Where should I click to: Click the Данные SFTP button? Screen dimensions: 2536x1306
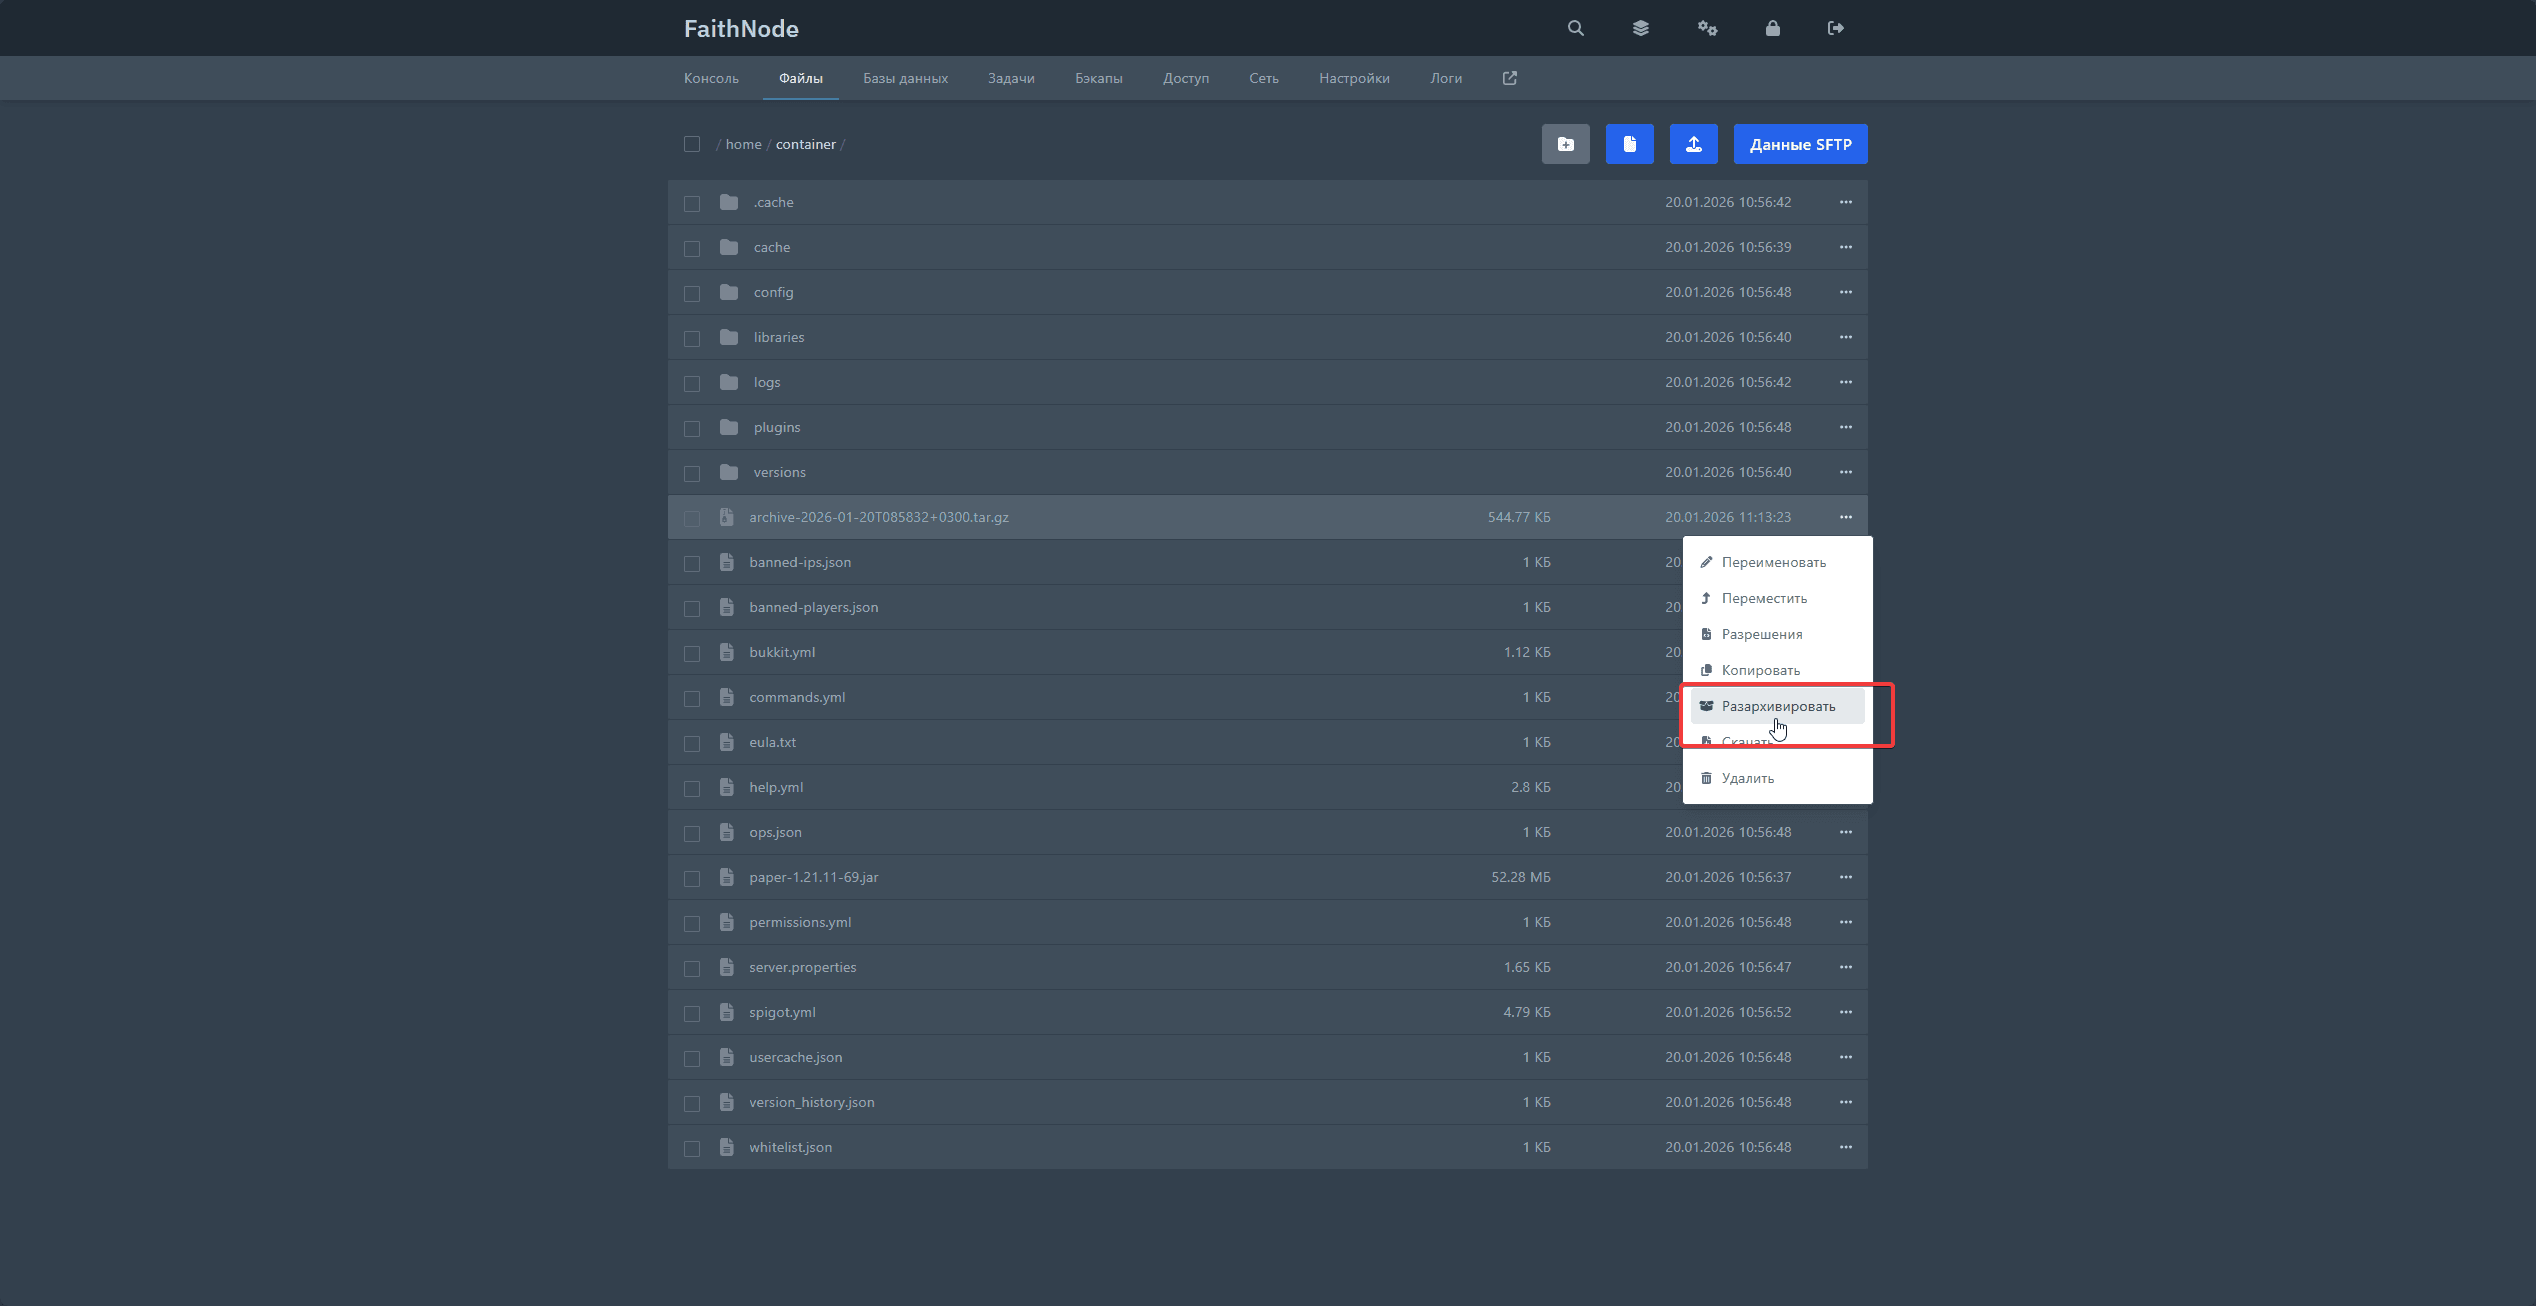[x=1800, y=144]
